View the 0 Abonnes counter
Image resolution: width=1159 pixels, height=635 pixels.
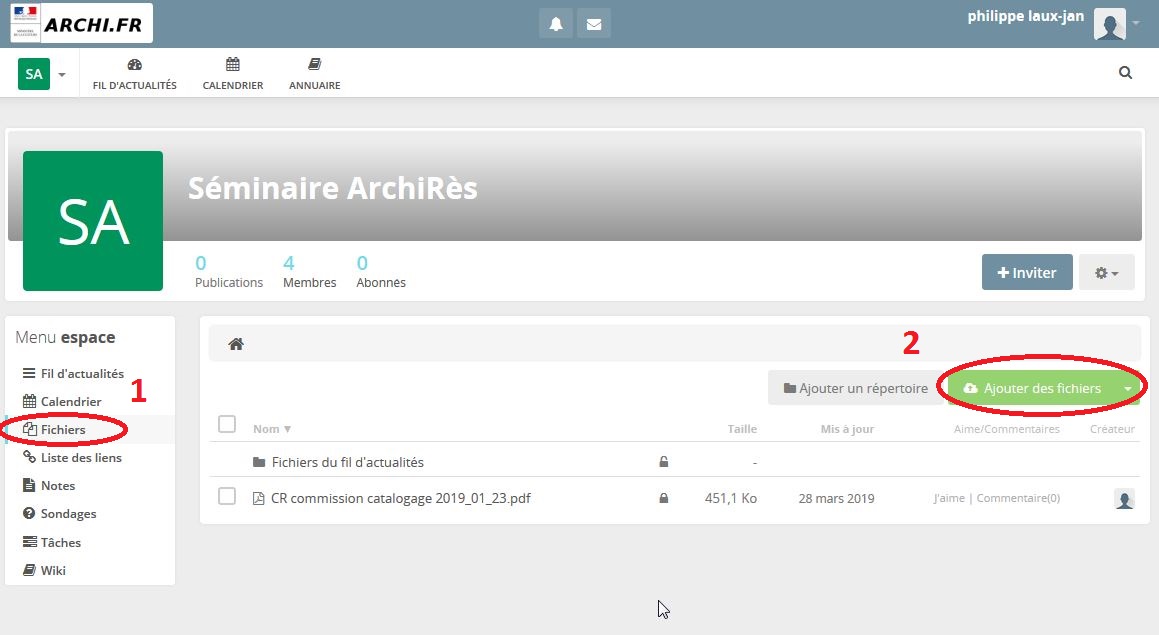[x=381, y=272]
